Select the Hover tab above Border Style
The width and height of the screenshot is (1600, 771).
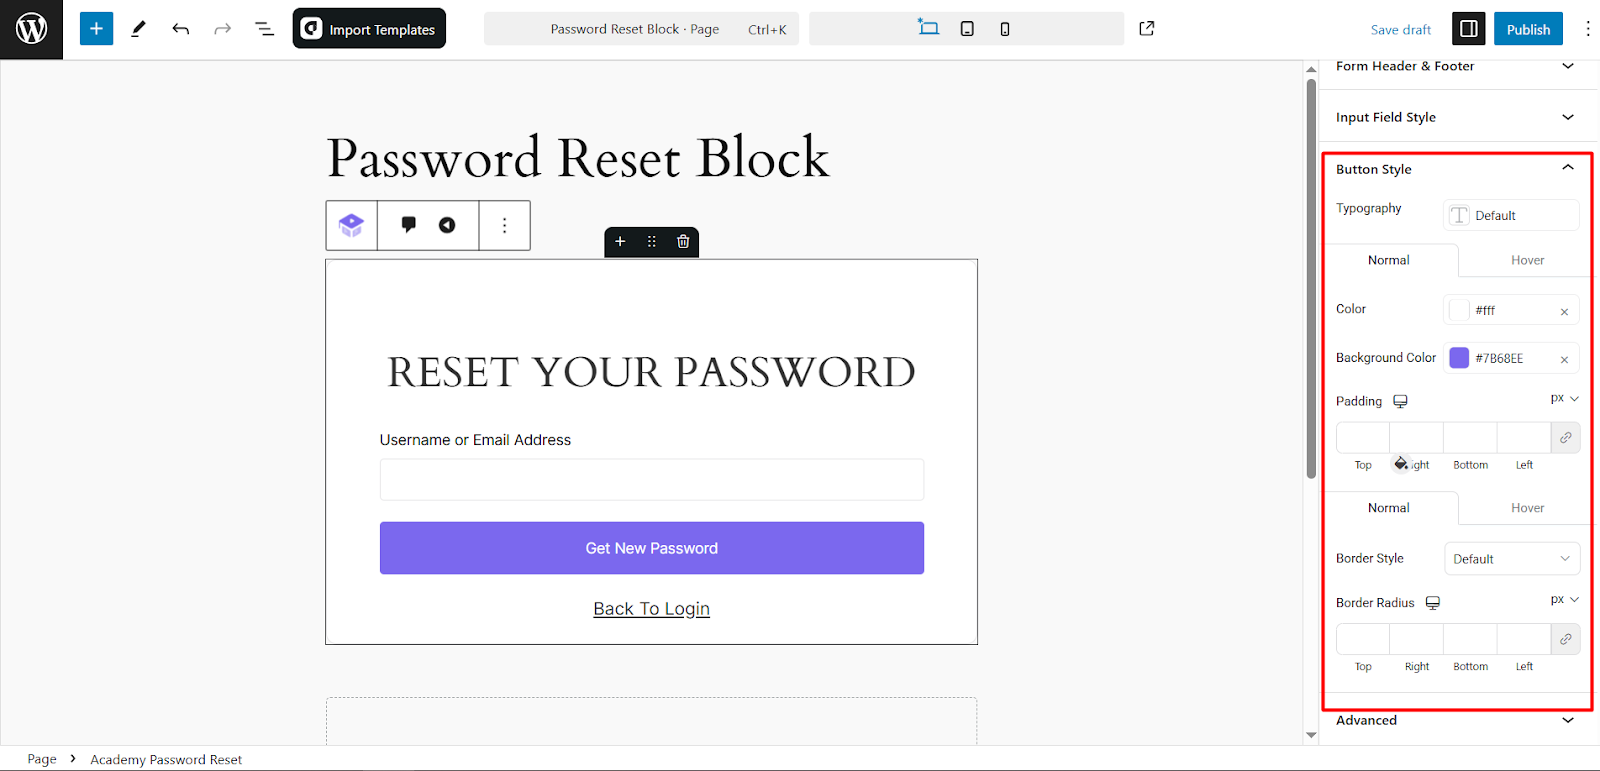pos(1527,508)
